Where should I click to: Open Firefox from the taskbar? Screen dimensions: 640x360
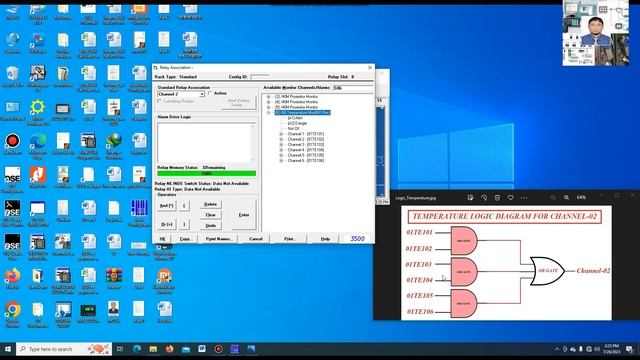(169, 349)
